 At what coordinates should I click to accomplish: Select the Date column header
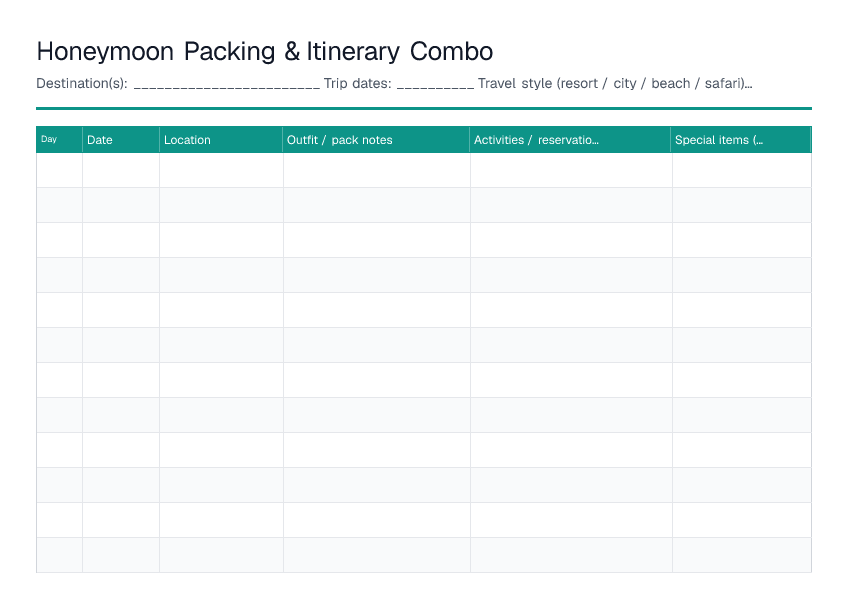click(x=121, y=140)
